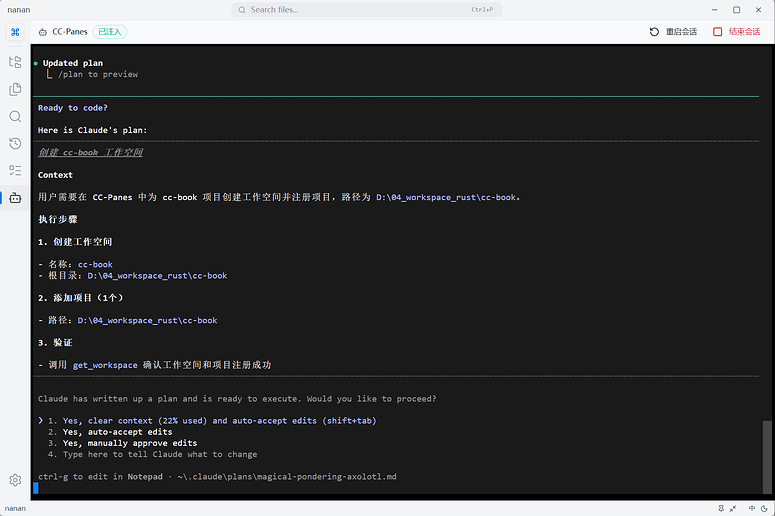Click the '3. 验证' step heading
The height and width of the screenshot is (516, 775).
click(x=55, y=343)
